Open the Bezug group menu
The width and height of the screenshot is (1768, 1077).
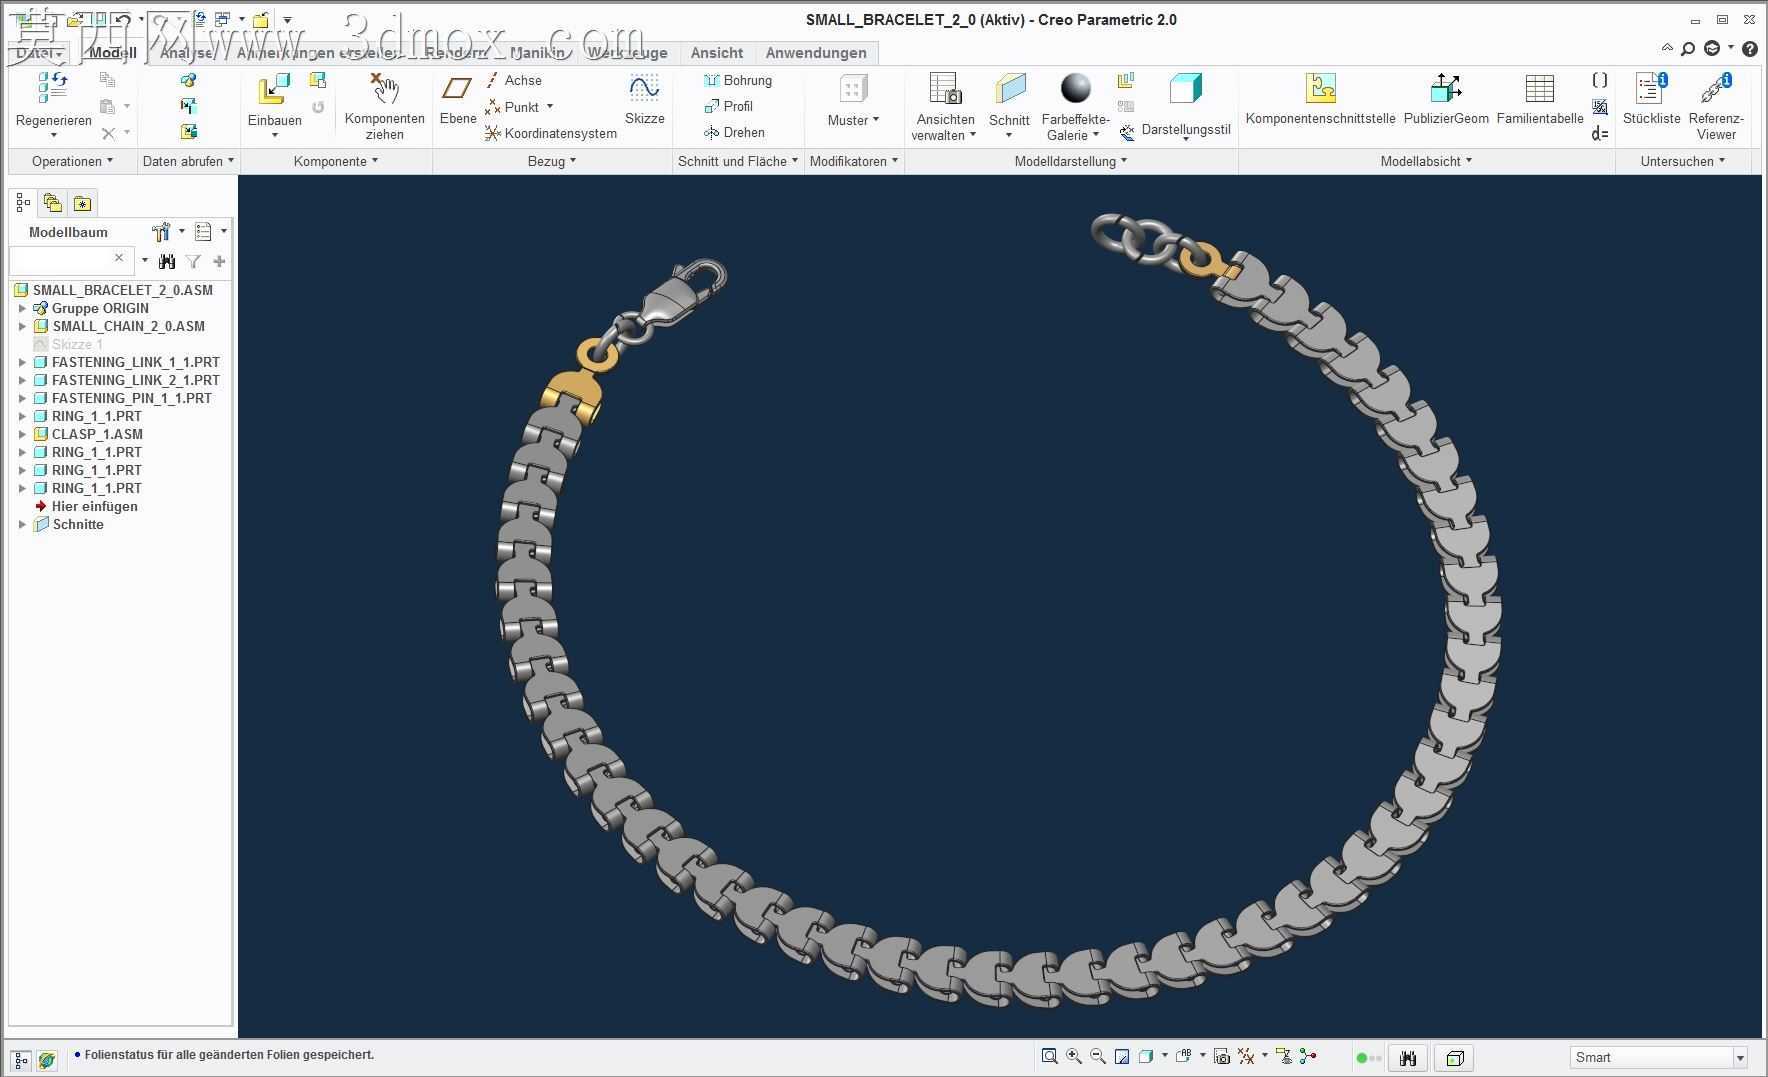click(x=552, y=161)
